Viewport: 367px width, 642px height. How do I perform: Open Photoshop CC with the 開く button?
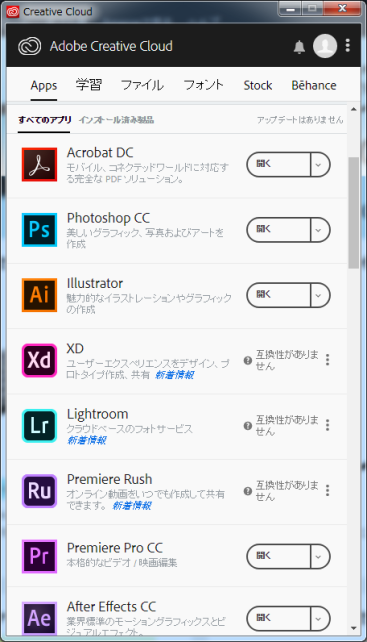click(x=279, y=230)
